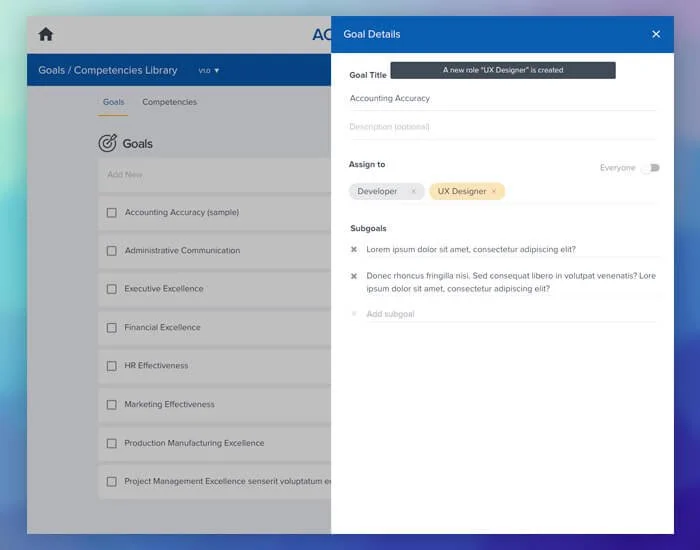Edit the Accounting Accuracy title field
Viewport: 700px width, 550px height.
pyautogui.click(x=503, y=98)
